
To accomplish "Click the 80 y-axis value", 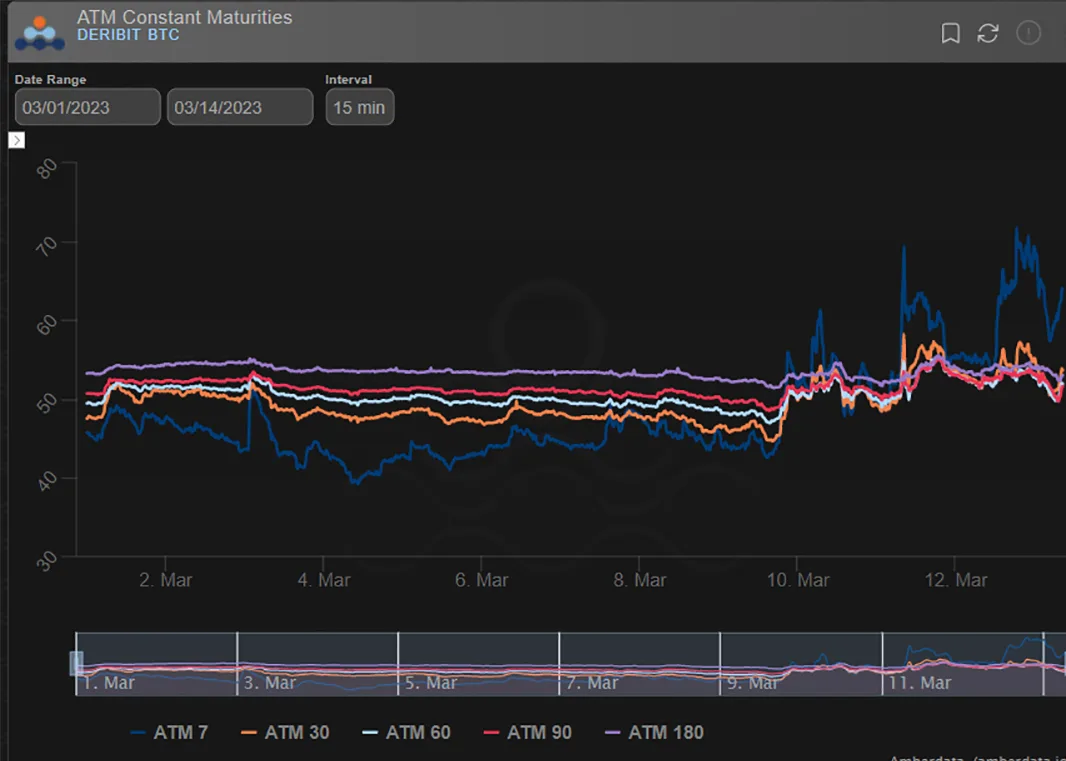I will pyautogui.click(x=46, y=169).
